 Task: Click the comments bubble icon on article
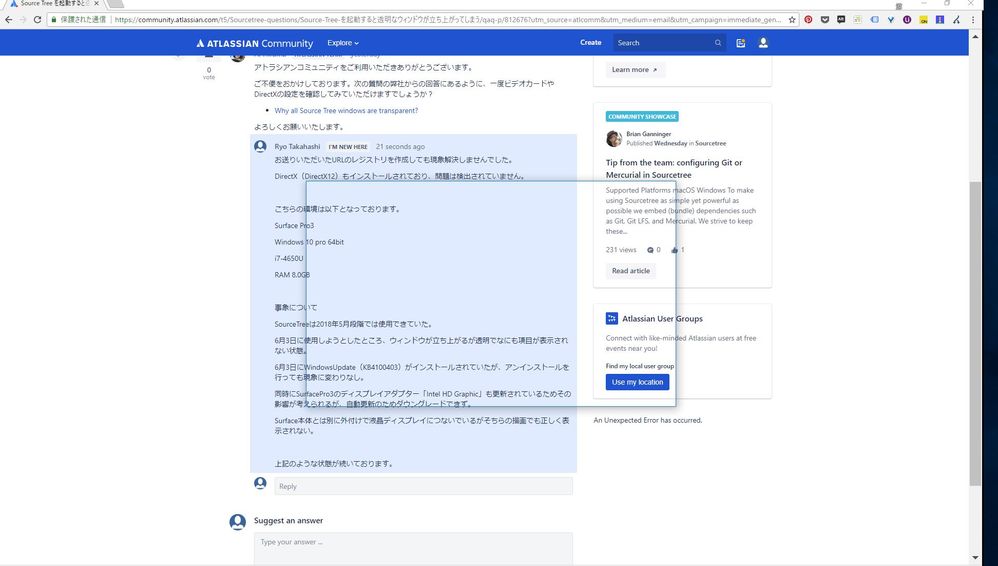[x=650, y=250]
